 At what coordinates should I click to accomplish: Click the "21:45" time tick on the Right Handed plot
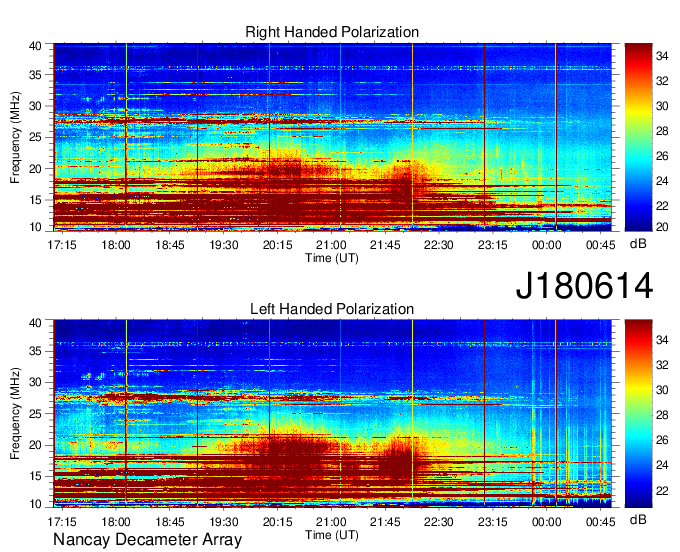385,245
